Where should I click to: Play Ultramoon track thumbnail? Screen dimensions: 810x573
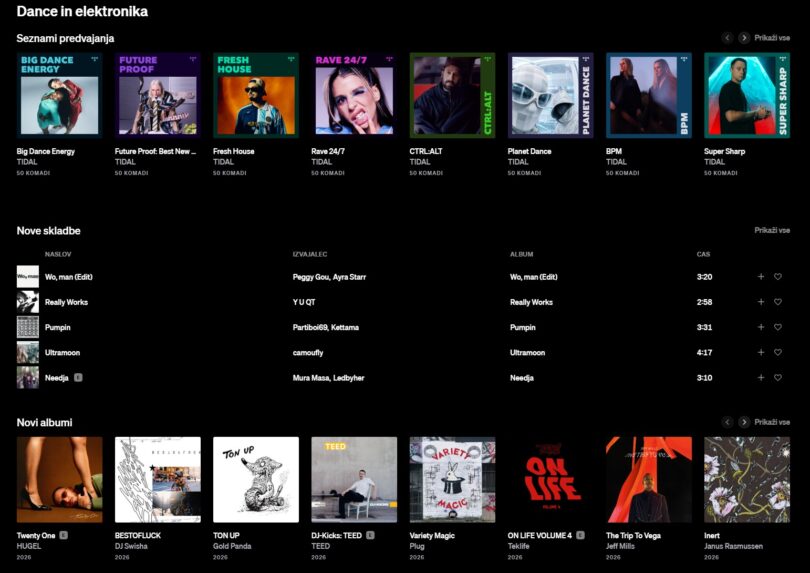coord(27,352)
